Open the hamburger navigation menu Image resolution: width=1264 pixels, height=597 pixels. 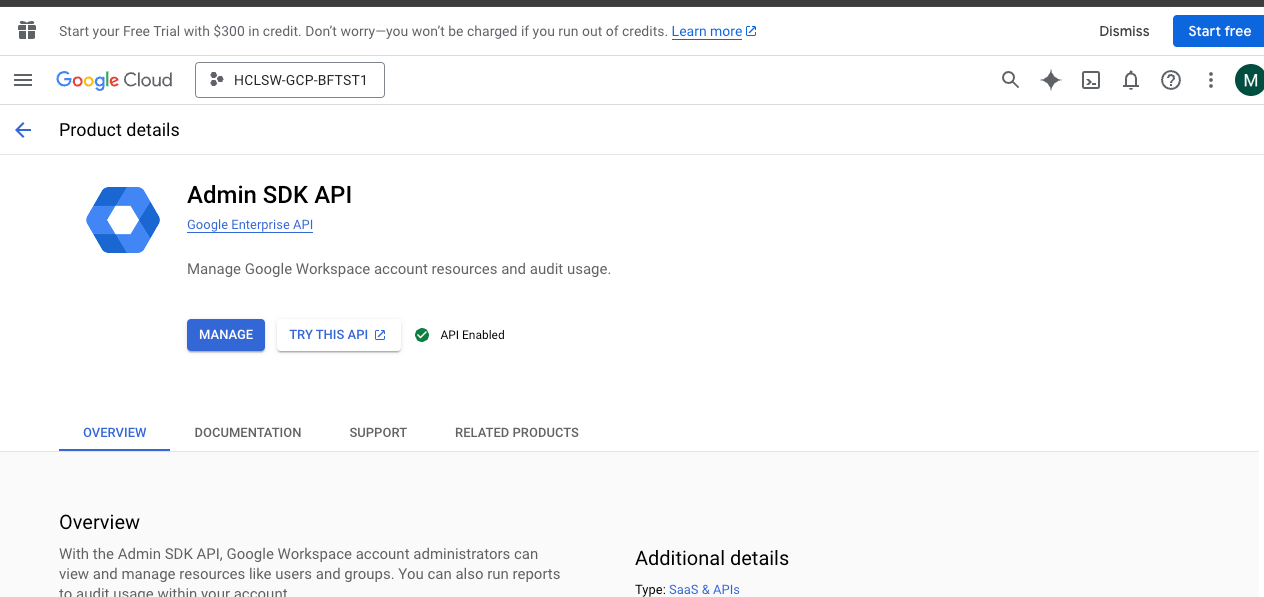pyautogui.click(x=23, y=80)
